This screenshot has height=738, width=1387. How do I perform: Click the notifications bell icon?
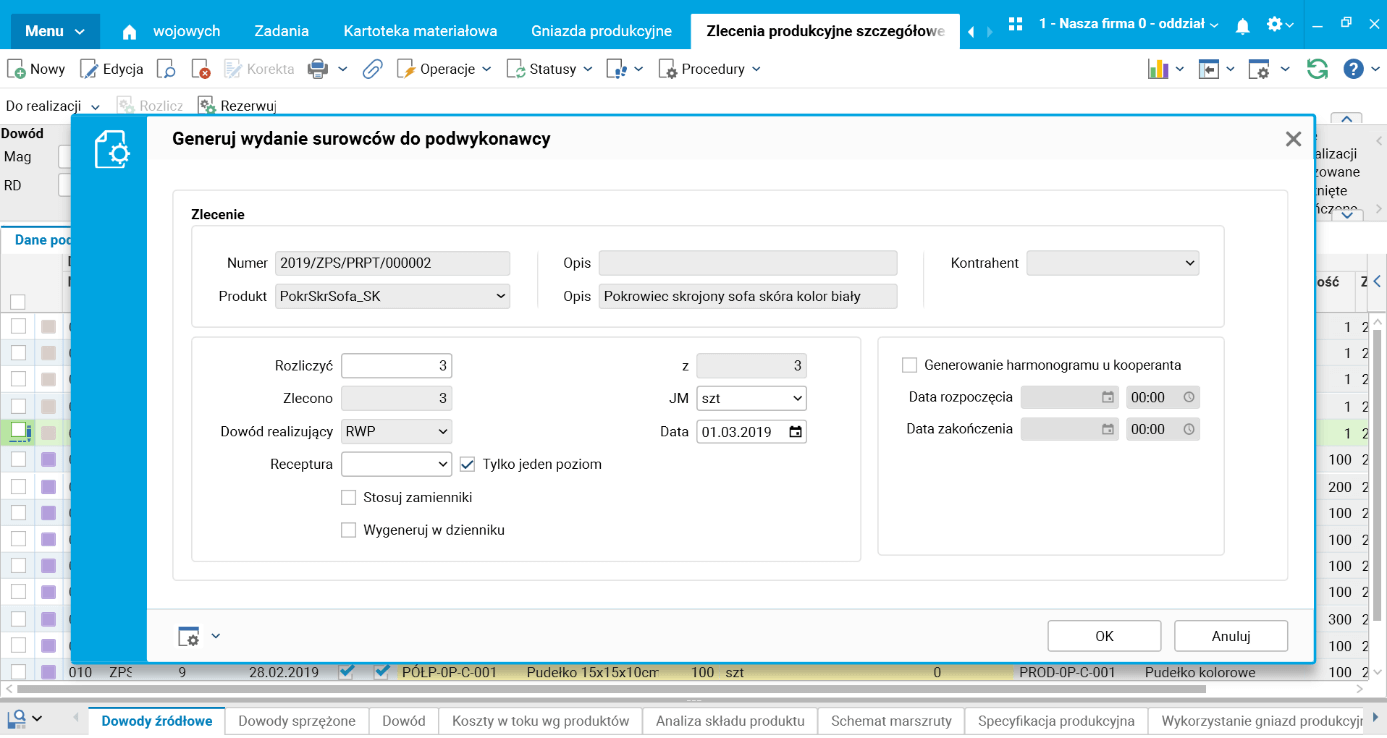pyautogui.click(x=1243, y=24)
